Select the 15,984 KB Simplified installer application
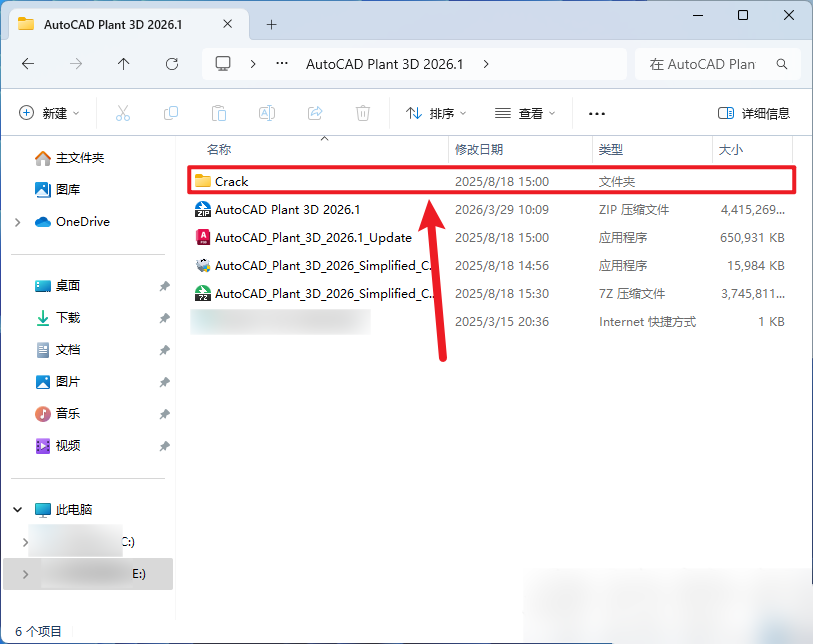813x644 pixels. point(491,265)
